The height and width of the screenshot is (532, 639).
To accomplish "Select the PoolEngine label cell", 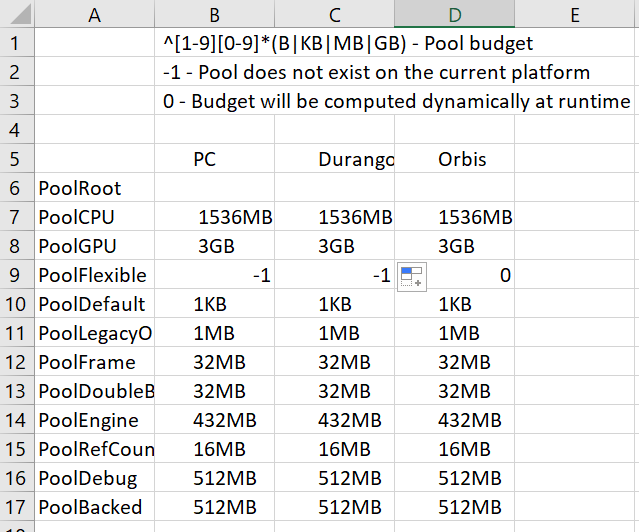I will tap(95, 419).
